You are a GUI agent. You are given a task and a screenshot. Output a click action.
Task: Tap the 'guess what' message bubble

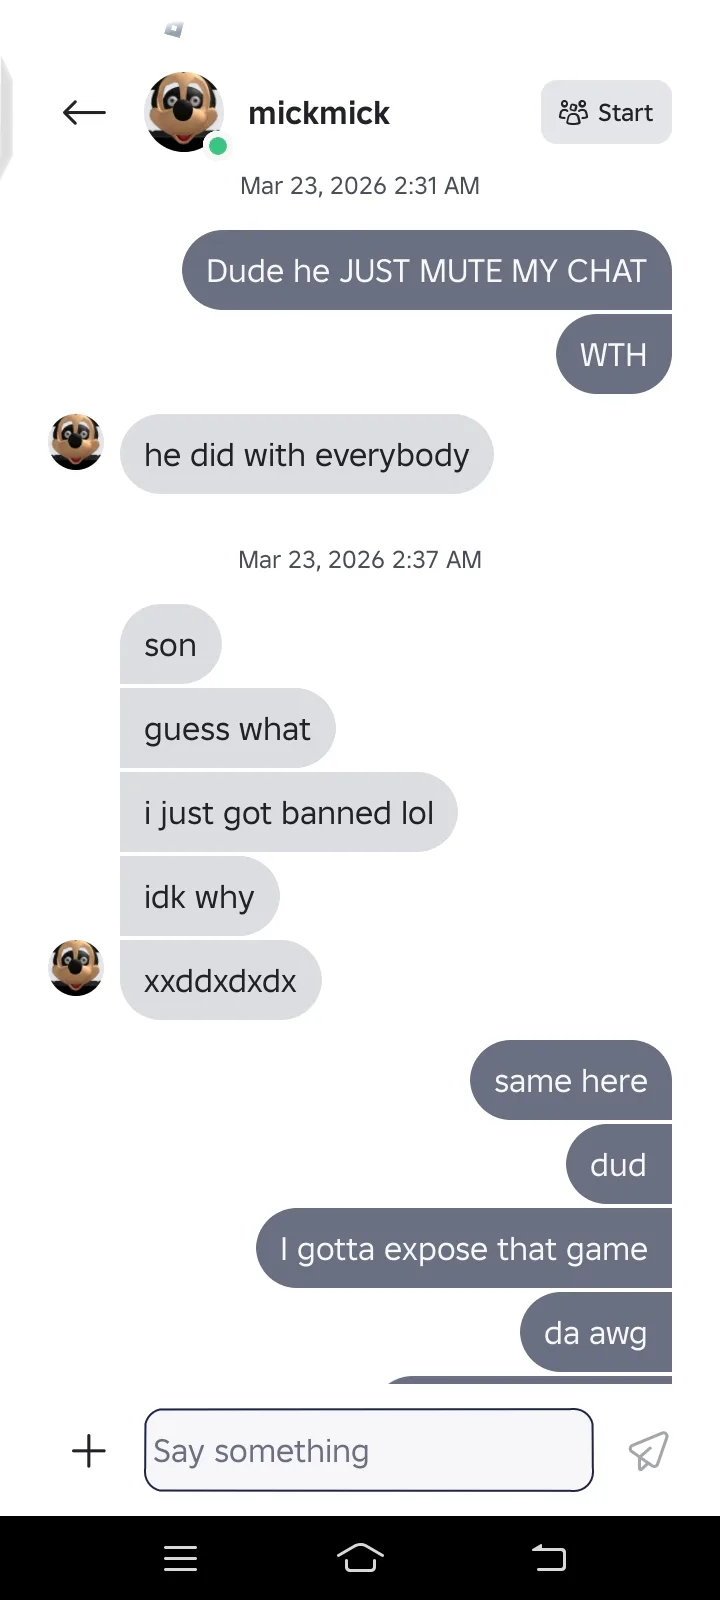(228, 728)
